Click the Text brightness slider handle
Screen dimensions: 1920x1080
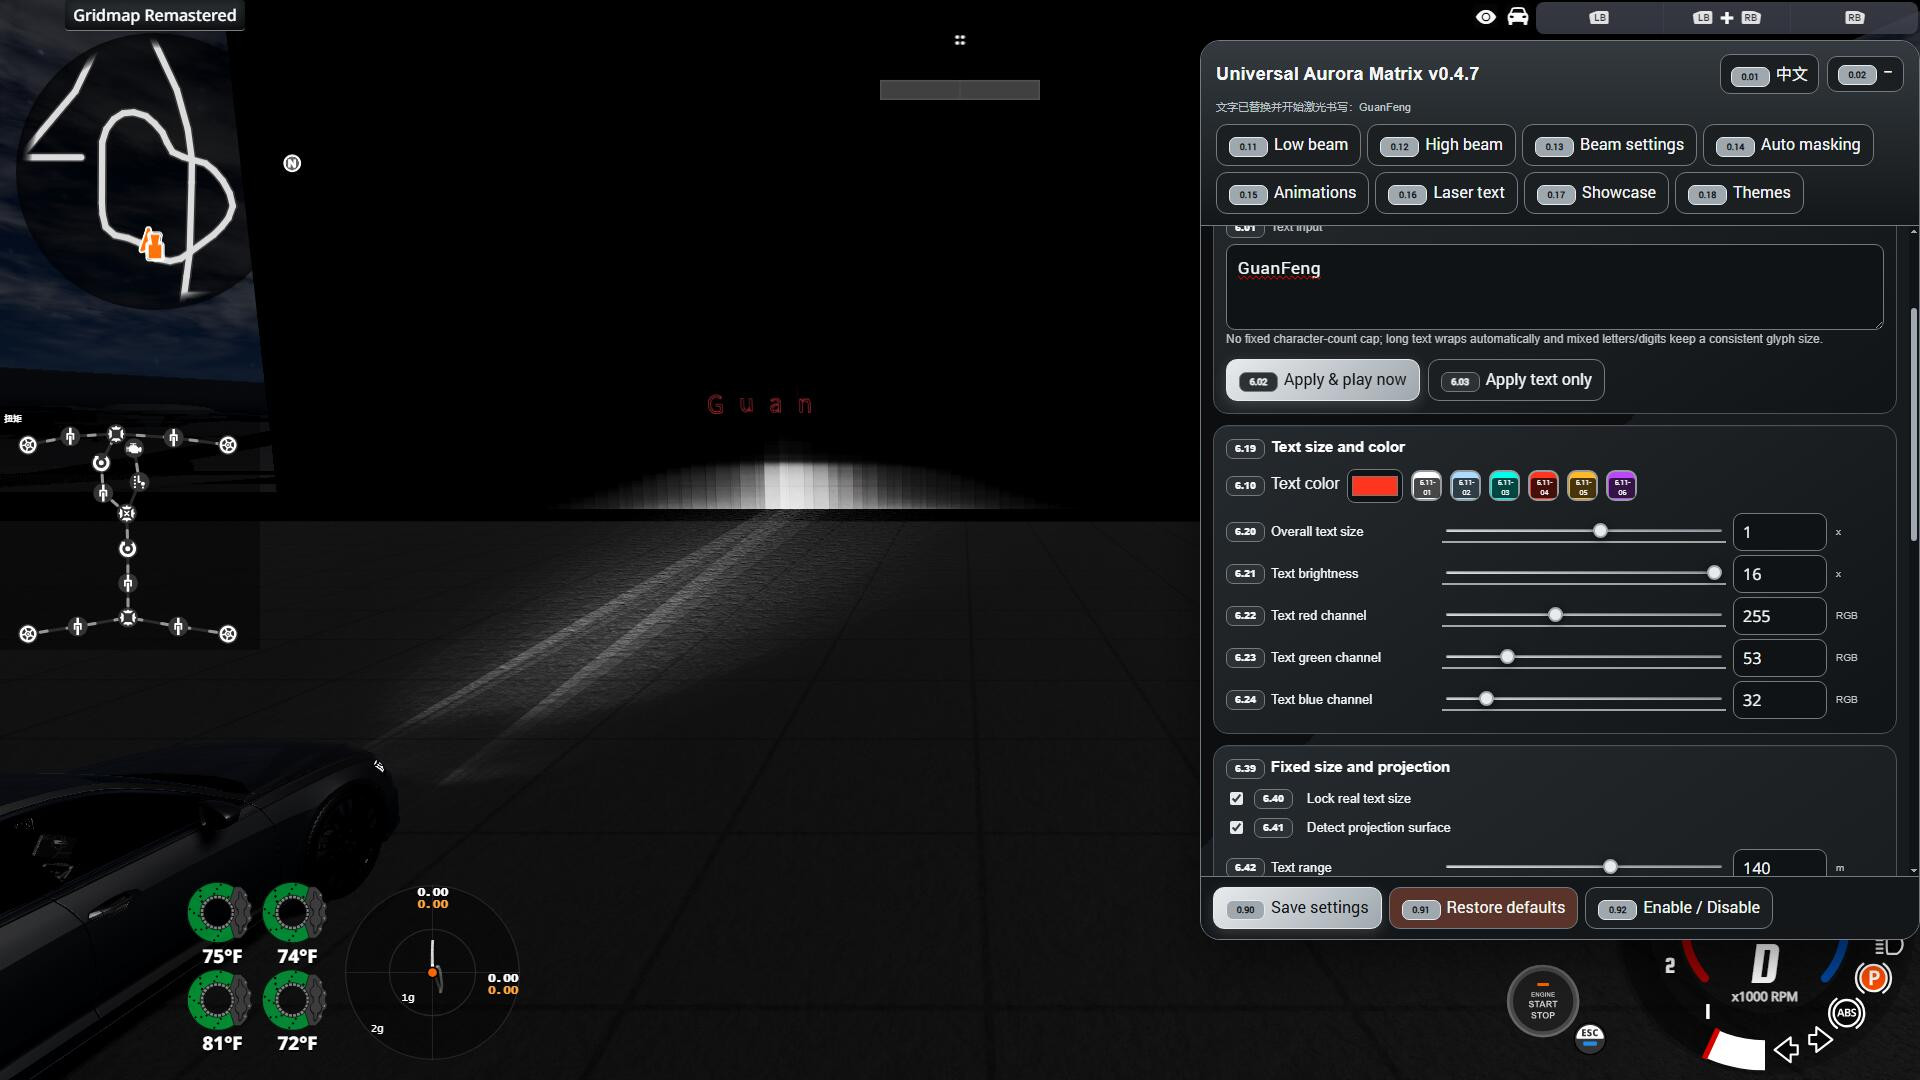click(x=1714, y=573)
